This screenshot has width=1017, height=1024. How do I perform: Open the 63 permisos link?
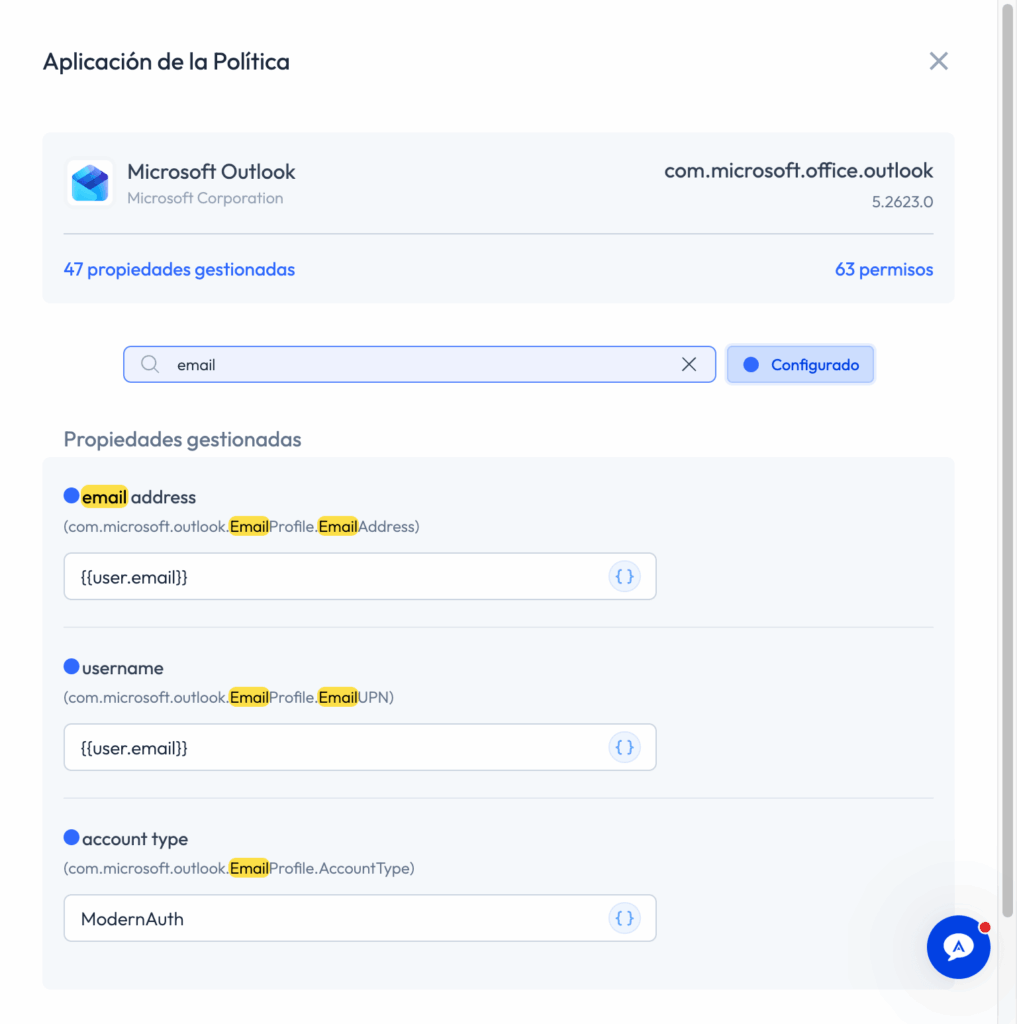pos(884,269)
